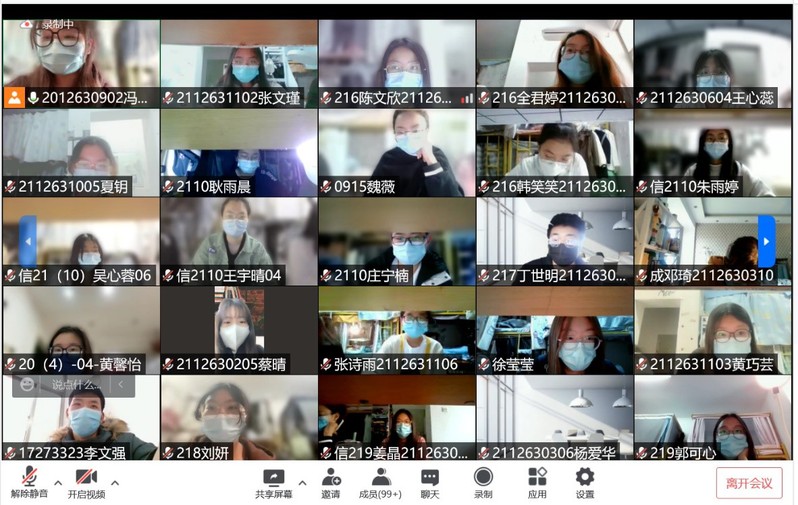This screenshot has width=798, height=505.
Task: Open share screen options arrow
Action: [302, 483]
